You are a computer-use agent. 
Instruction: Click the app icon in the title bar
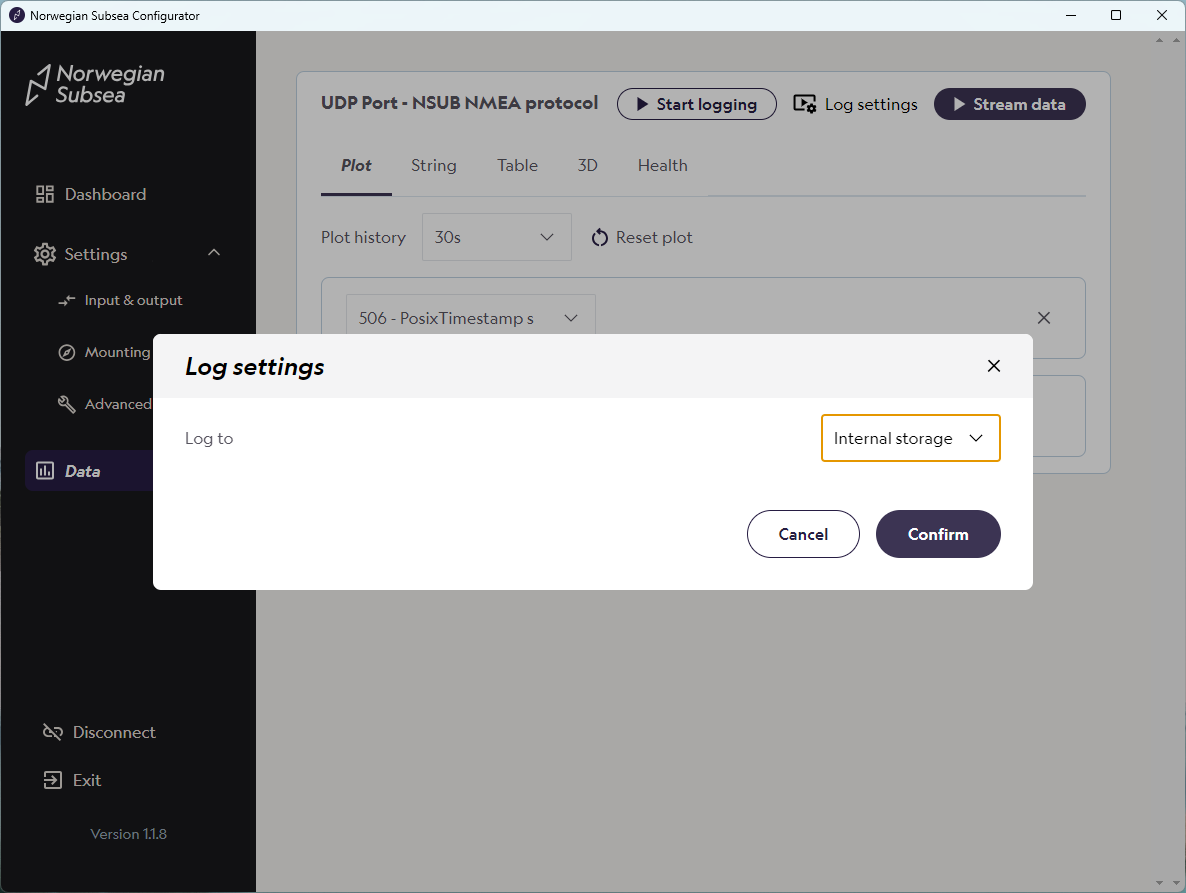[17, 15]
